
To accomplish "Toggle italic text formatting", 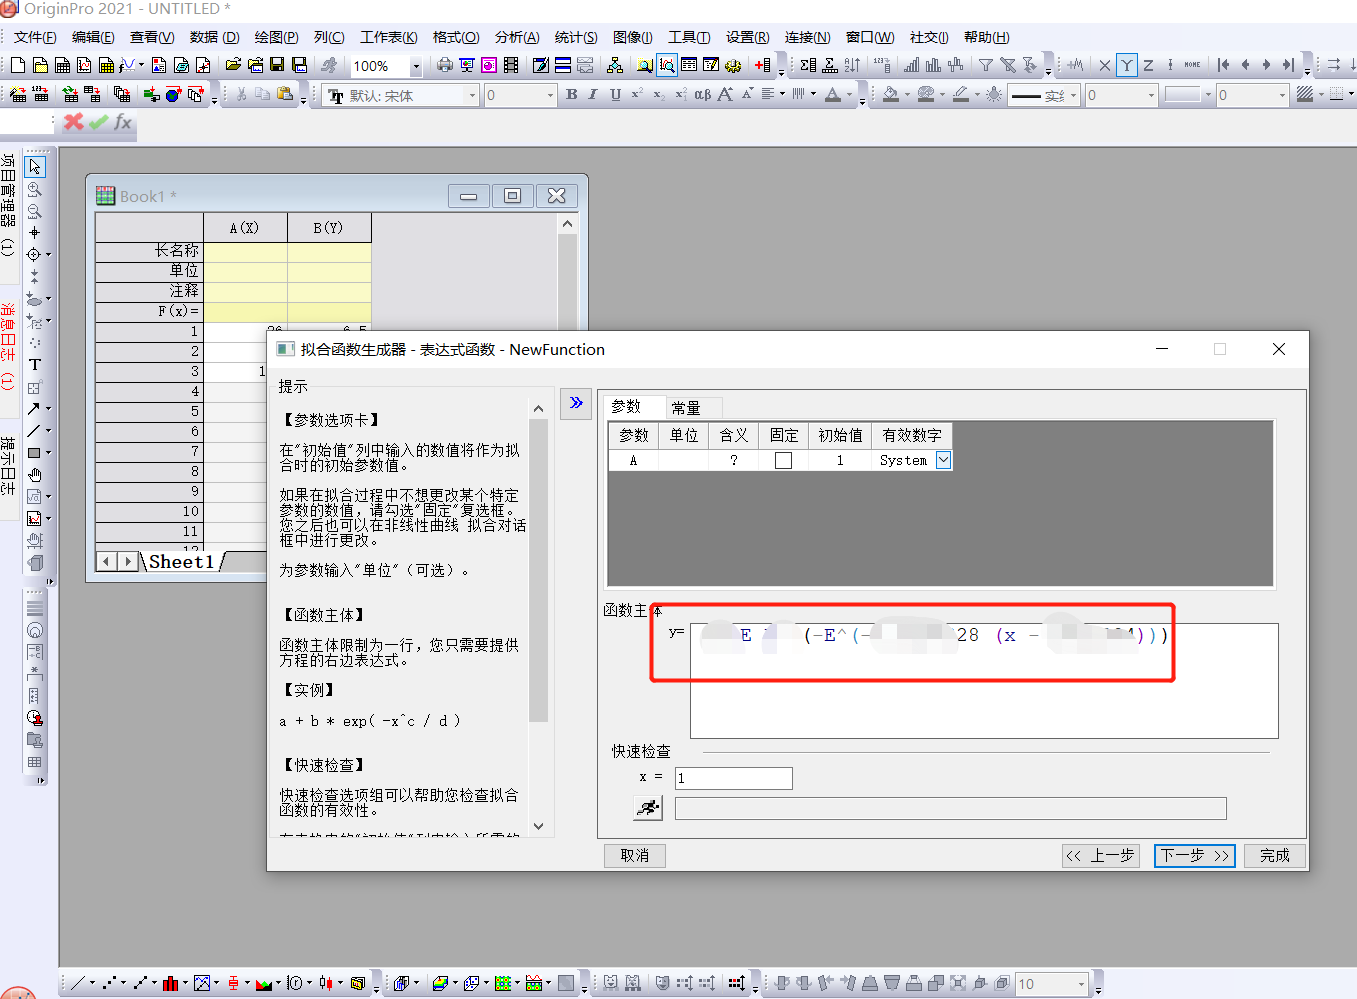I will [592, 94].
